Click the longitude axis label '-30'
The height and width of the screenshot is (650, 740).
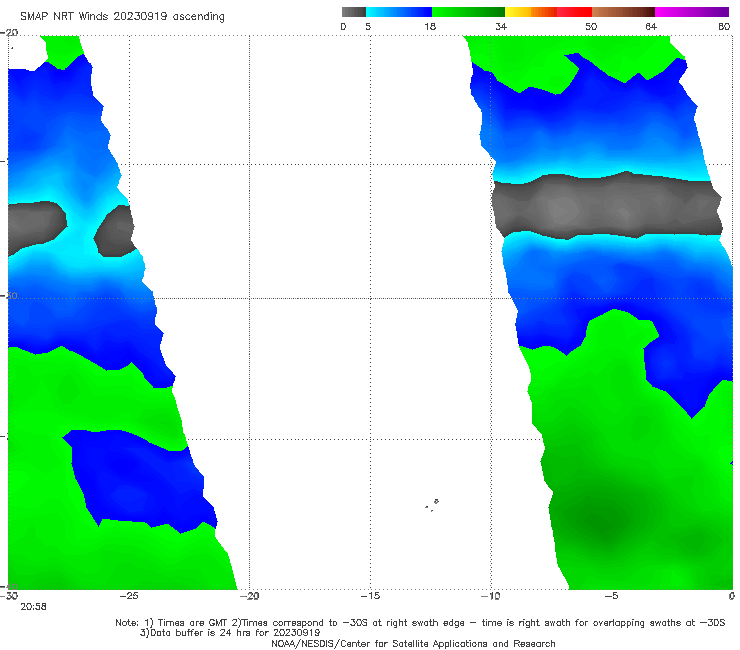click(9, 596)
